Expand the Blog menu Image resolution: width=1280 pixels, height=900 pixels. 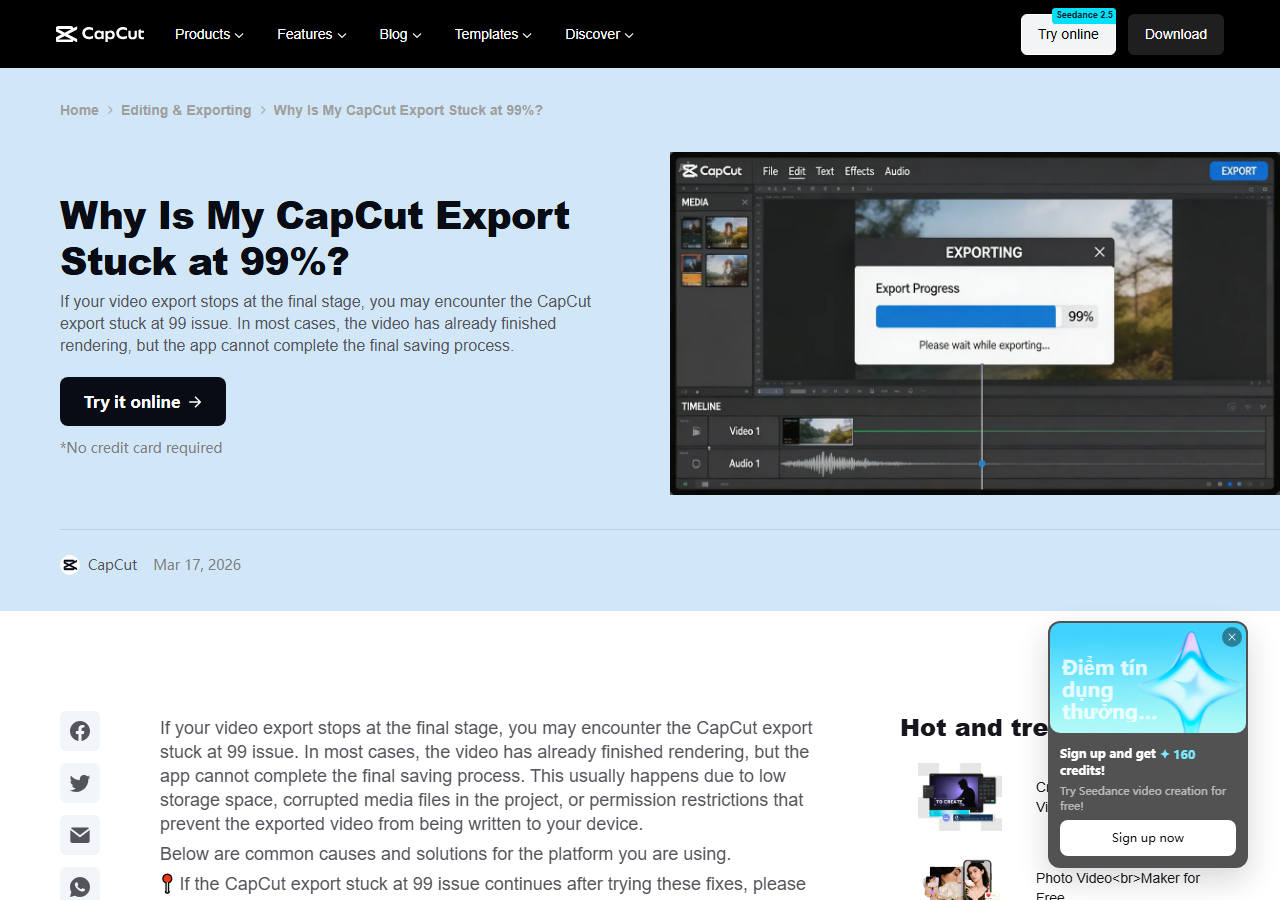400,34
